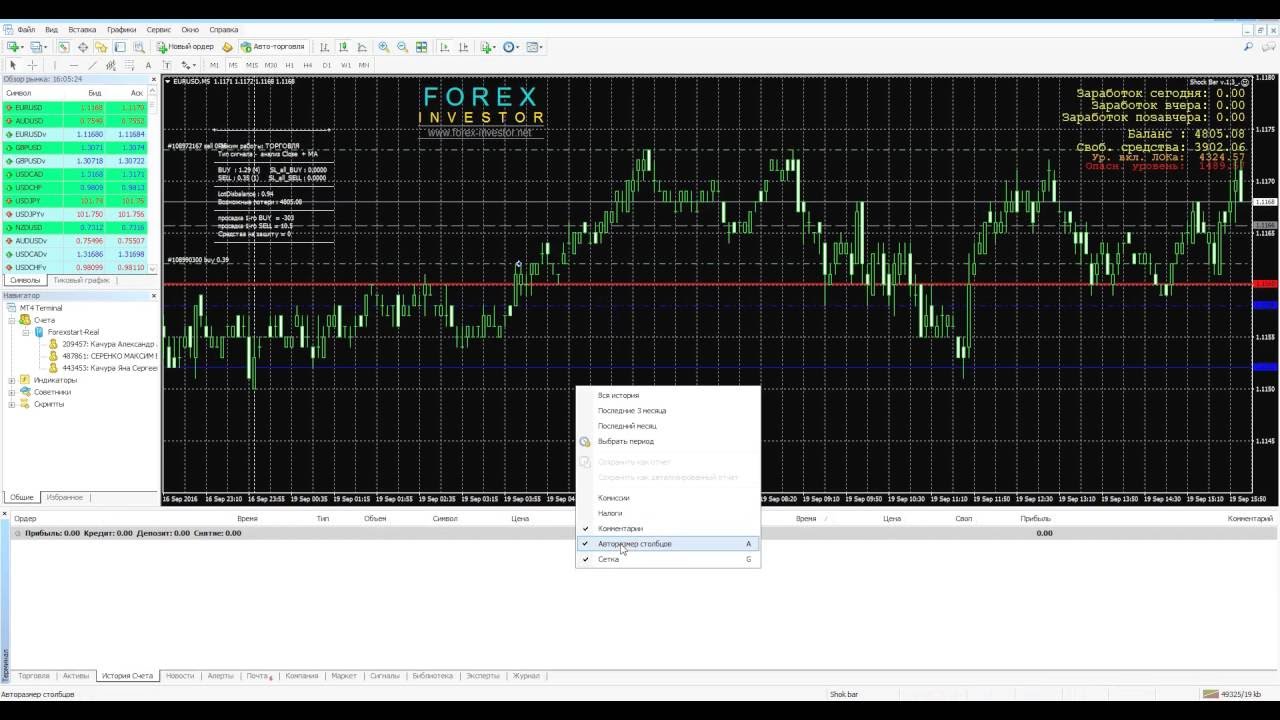The image size is (1280, 720).
Task: Switch to the Журнал terminal tab
Action: click(526, 676)
